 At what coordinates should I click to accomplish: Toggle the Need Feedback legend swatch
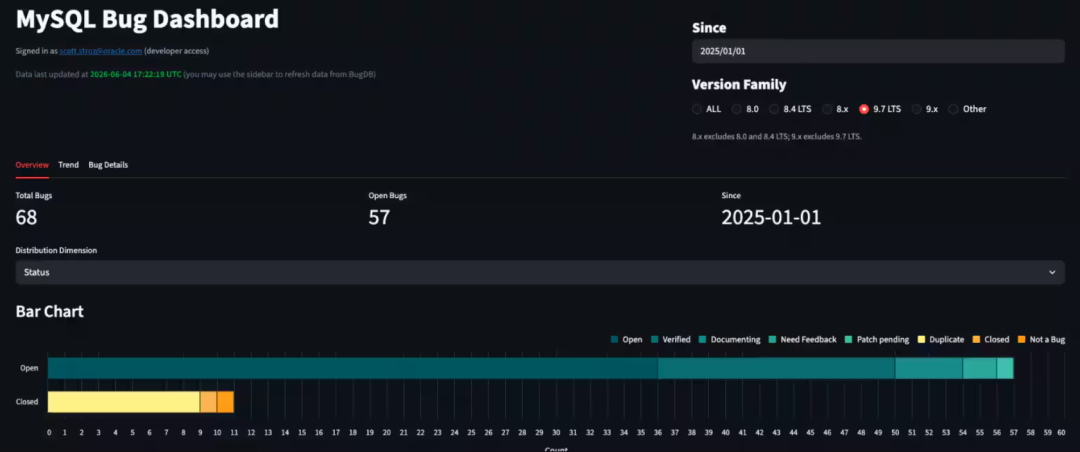pos(772,340)
